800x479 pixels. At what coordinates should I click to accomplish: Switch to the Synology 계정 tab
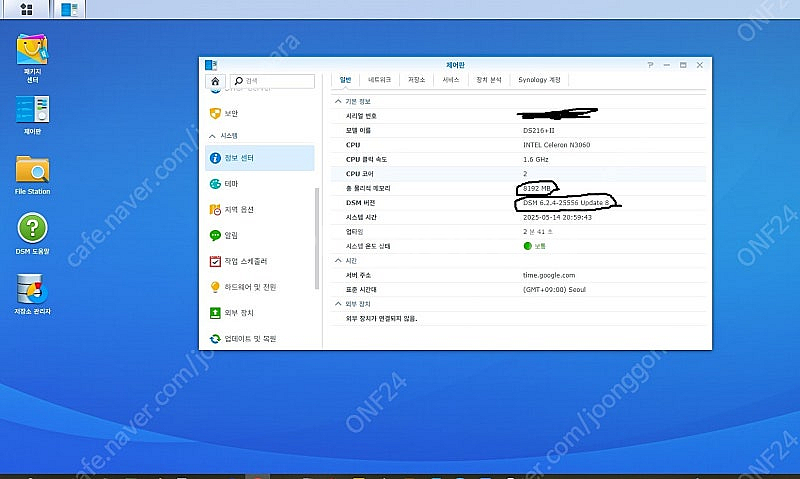click(x=539, y=80)
